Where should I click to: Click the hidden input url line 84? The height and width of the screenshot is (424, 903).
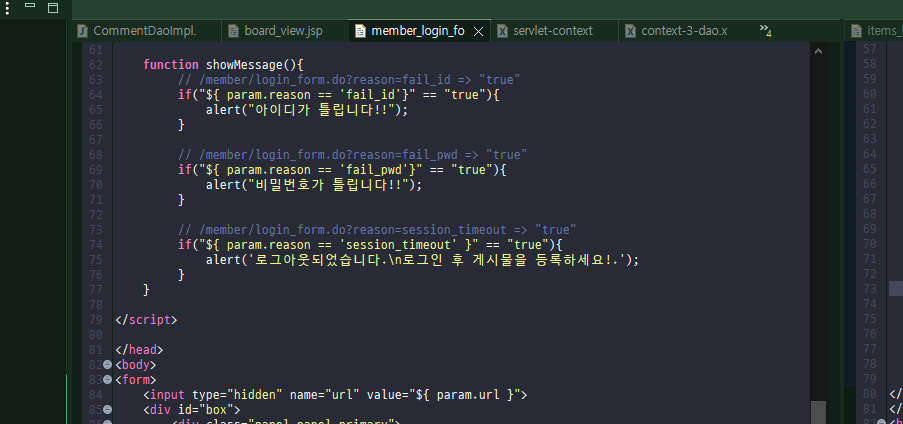pos(335,395)
